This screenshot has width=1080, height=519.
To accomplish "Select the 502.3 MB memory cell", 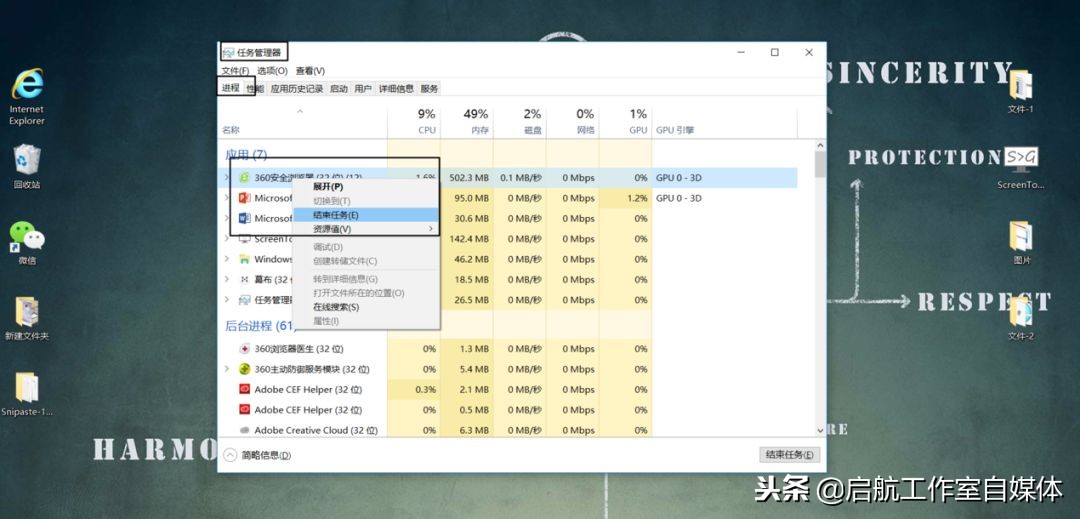I will coord(467,178).
